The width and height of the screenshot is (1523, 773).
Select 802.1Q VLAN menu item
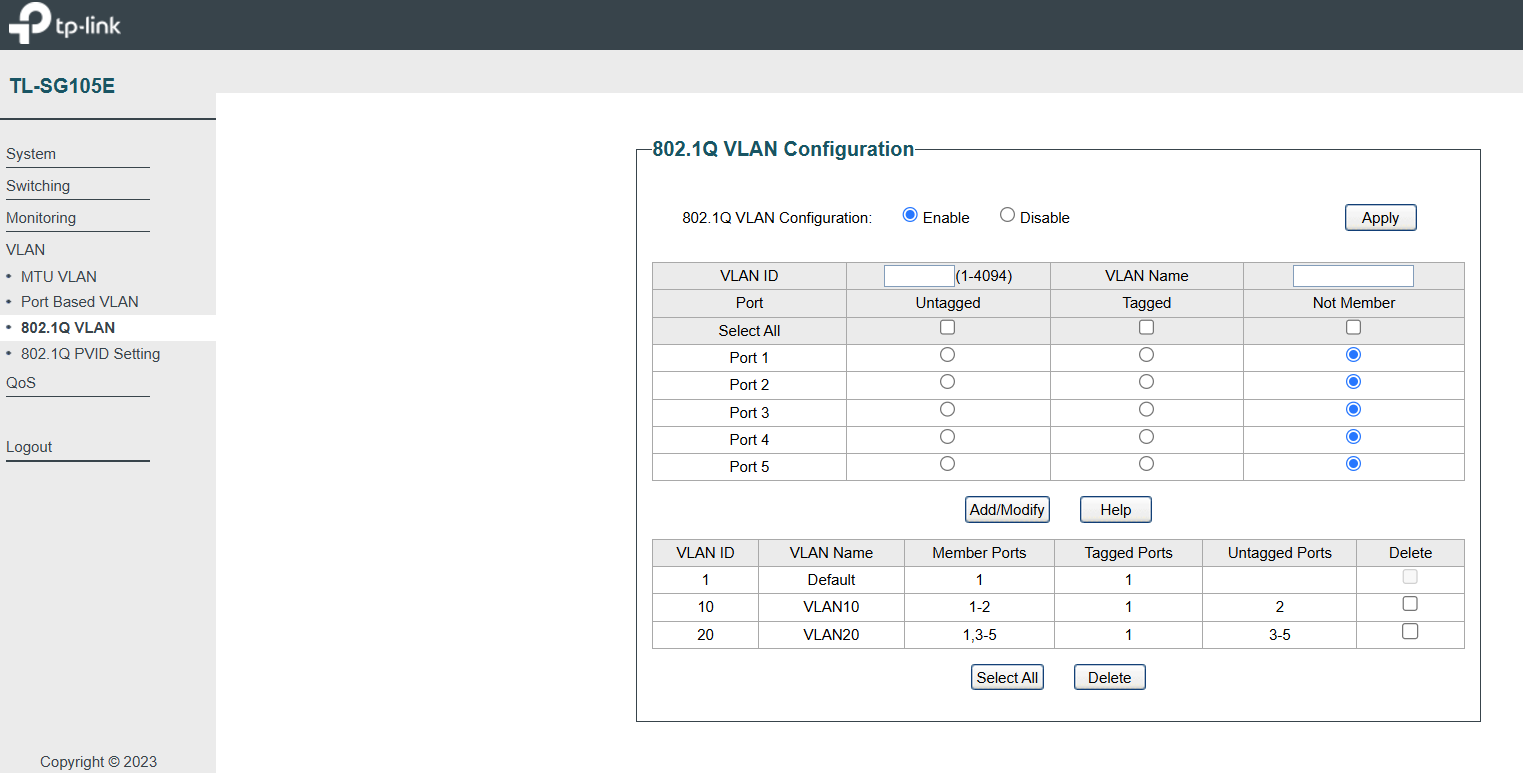click(x=68, y=328)
